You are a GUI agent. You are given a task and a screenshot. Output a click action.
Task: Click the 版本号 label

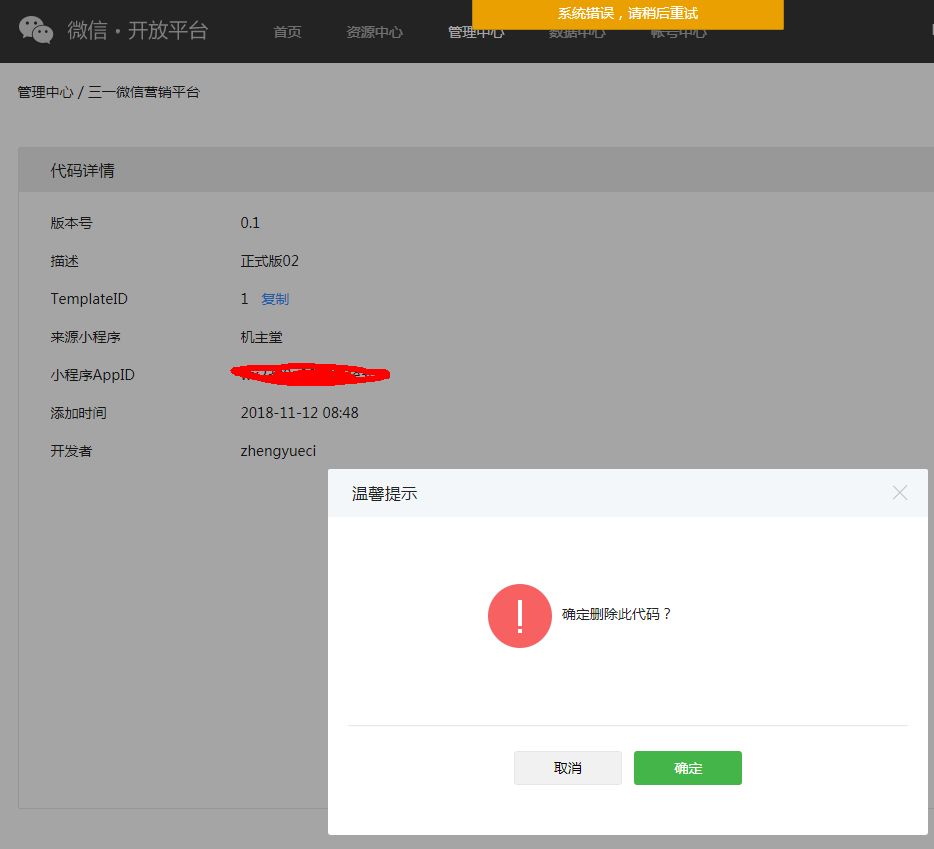point(71,223)
